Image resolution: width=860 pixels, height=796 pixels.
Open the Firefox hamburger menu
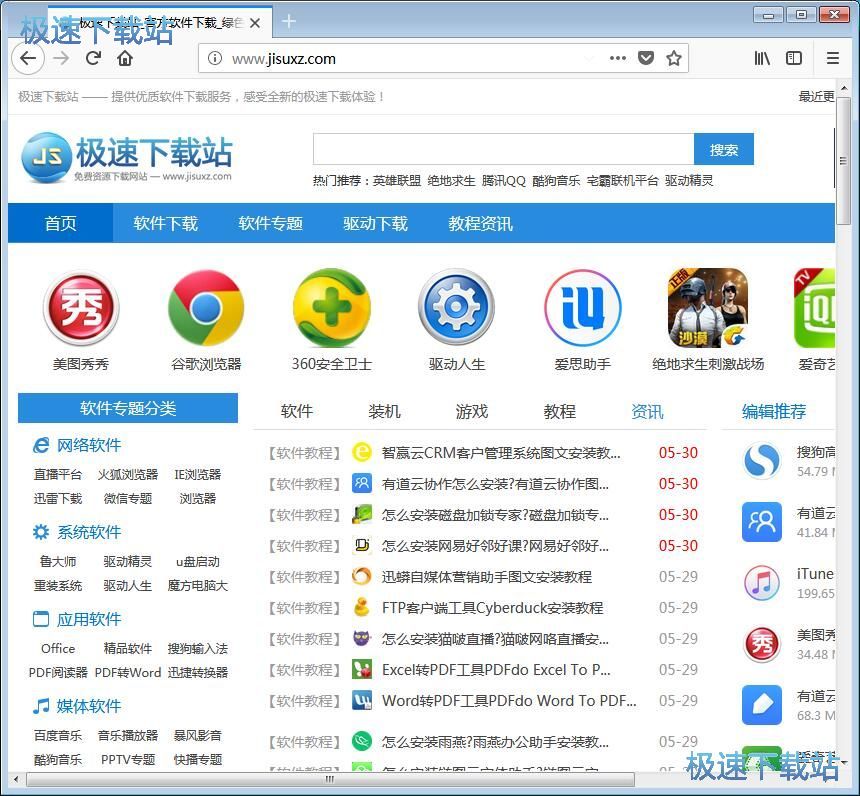point(832,58)
